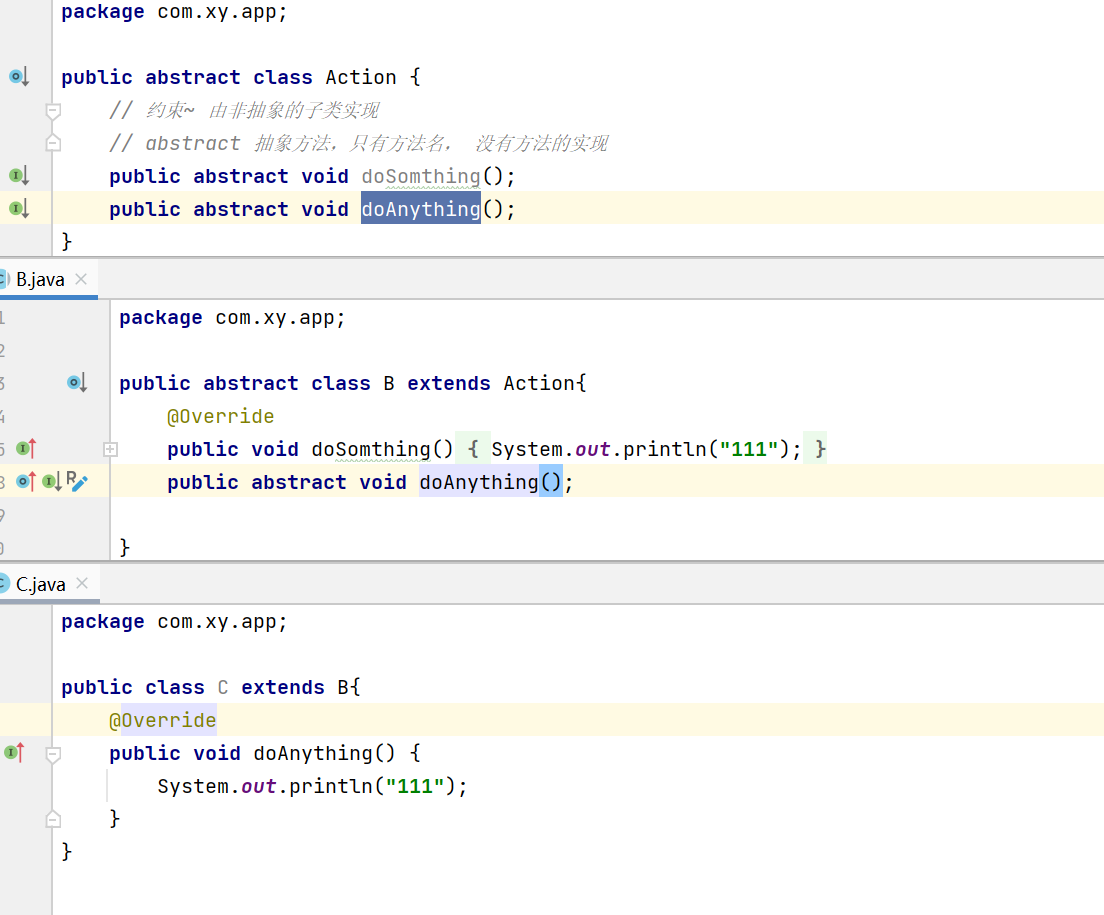Click out field in B.java System.out
This screenshot has height=915, width=1104.
[x=592, y=449]
